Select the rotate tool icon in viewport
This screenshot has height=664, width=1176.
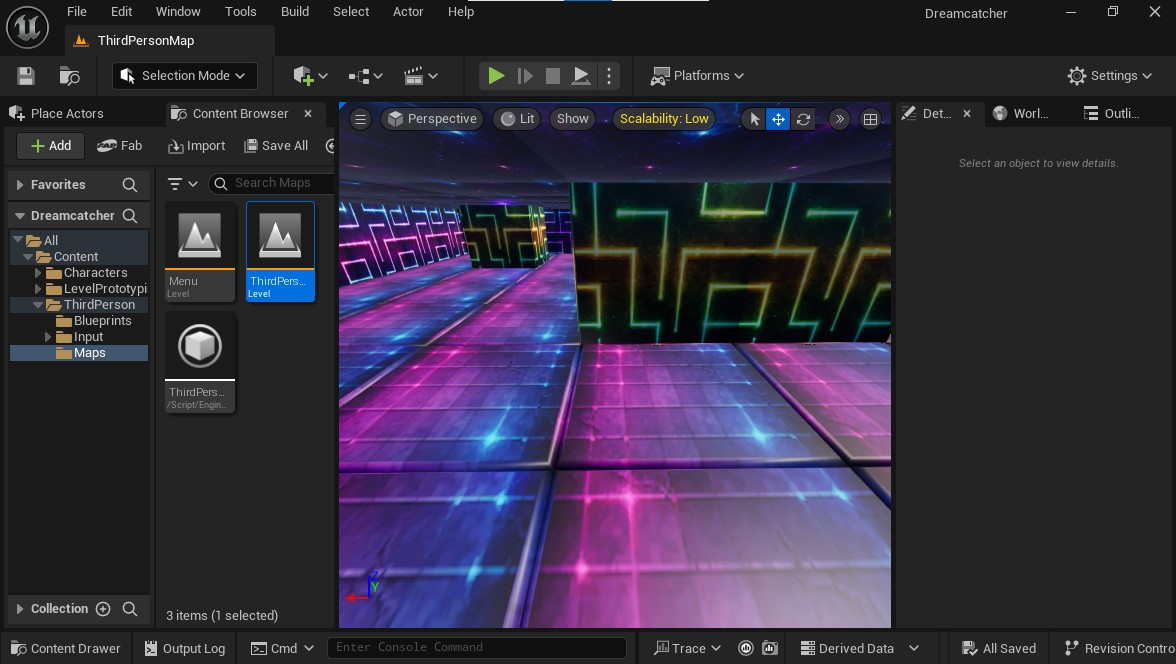pos(803,119)
